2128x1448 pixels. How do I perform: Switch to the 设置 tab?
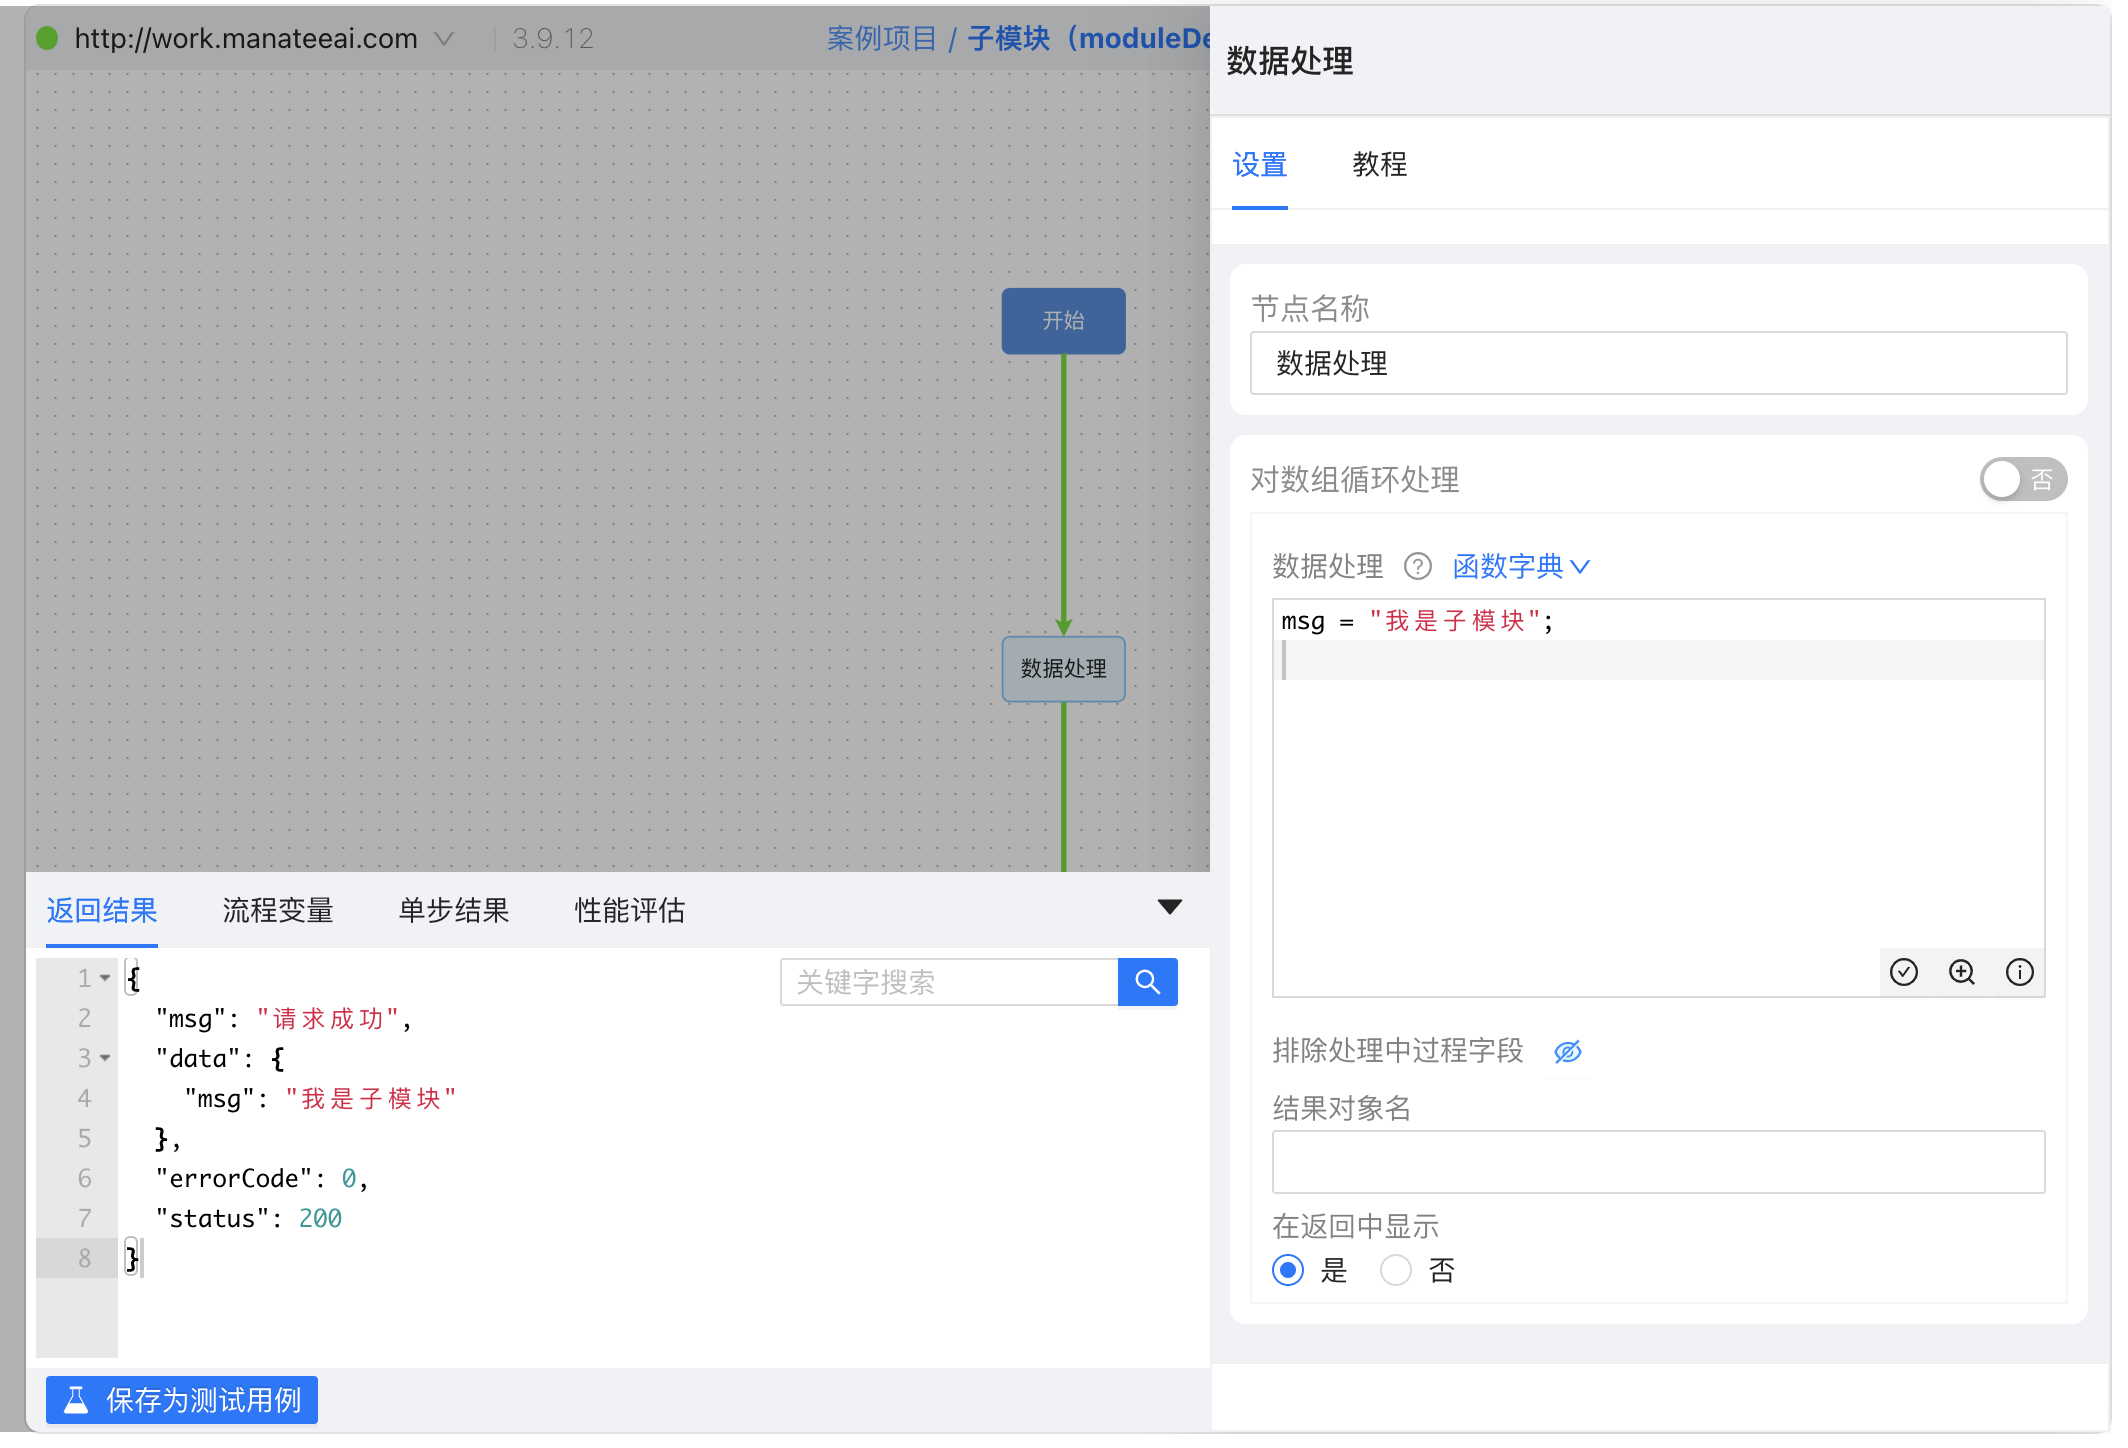(x=1260, y=165)
